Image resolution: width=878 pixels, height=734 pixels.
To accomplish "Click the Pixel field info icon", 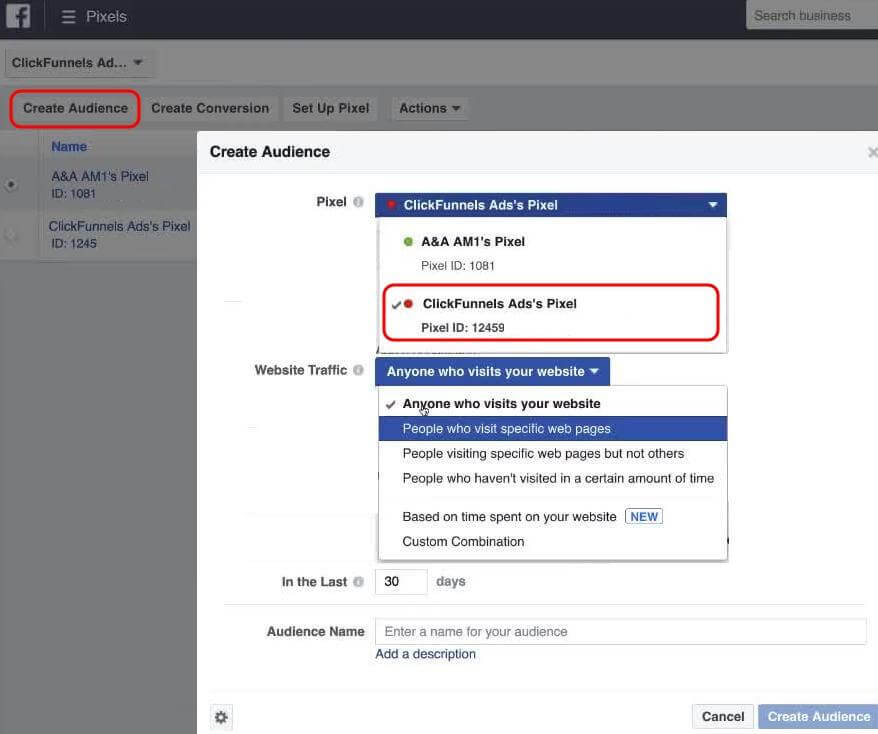I will click(x=358, y=202).
